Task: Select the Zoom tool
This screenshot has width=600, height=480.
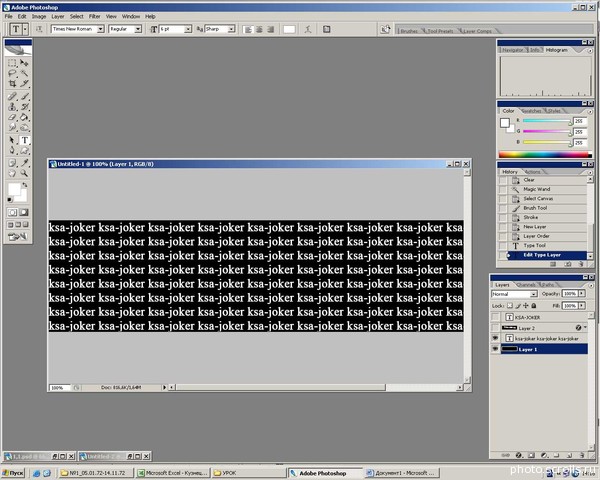Action: [x=24, y=173]
